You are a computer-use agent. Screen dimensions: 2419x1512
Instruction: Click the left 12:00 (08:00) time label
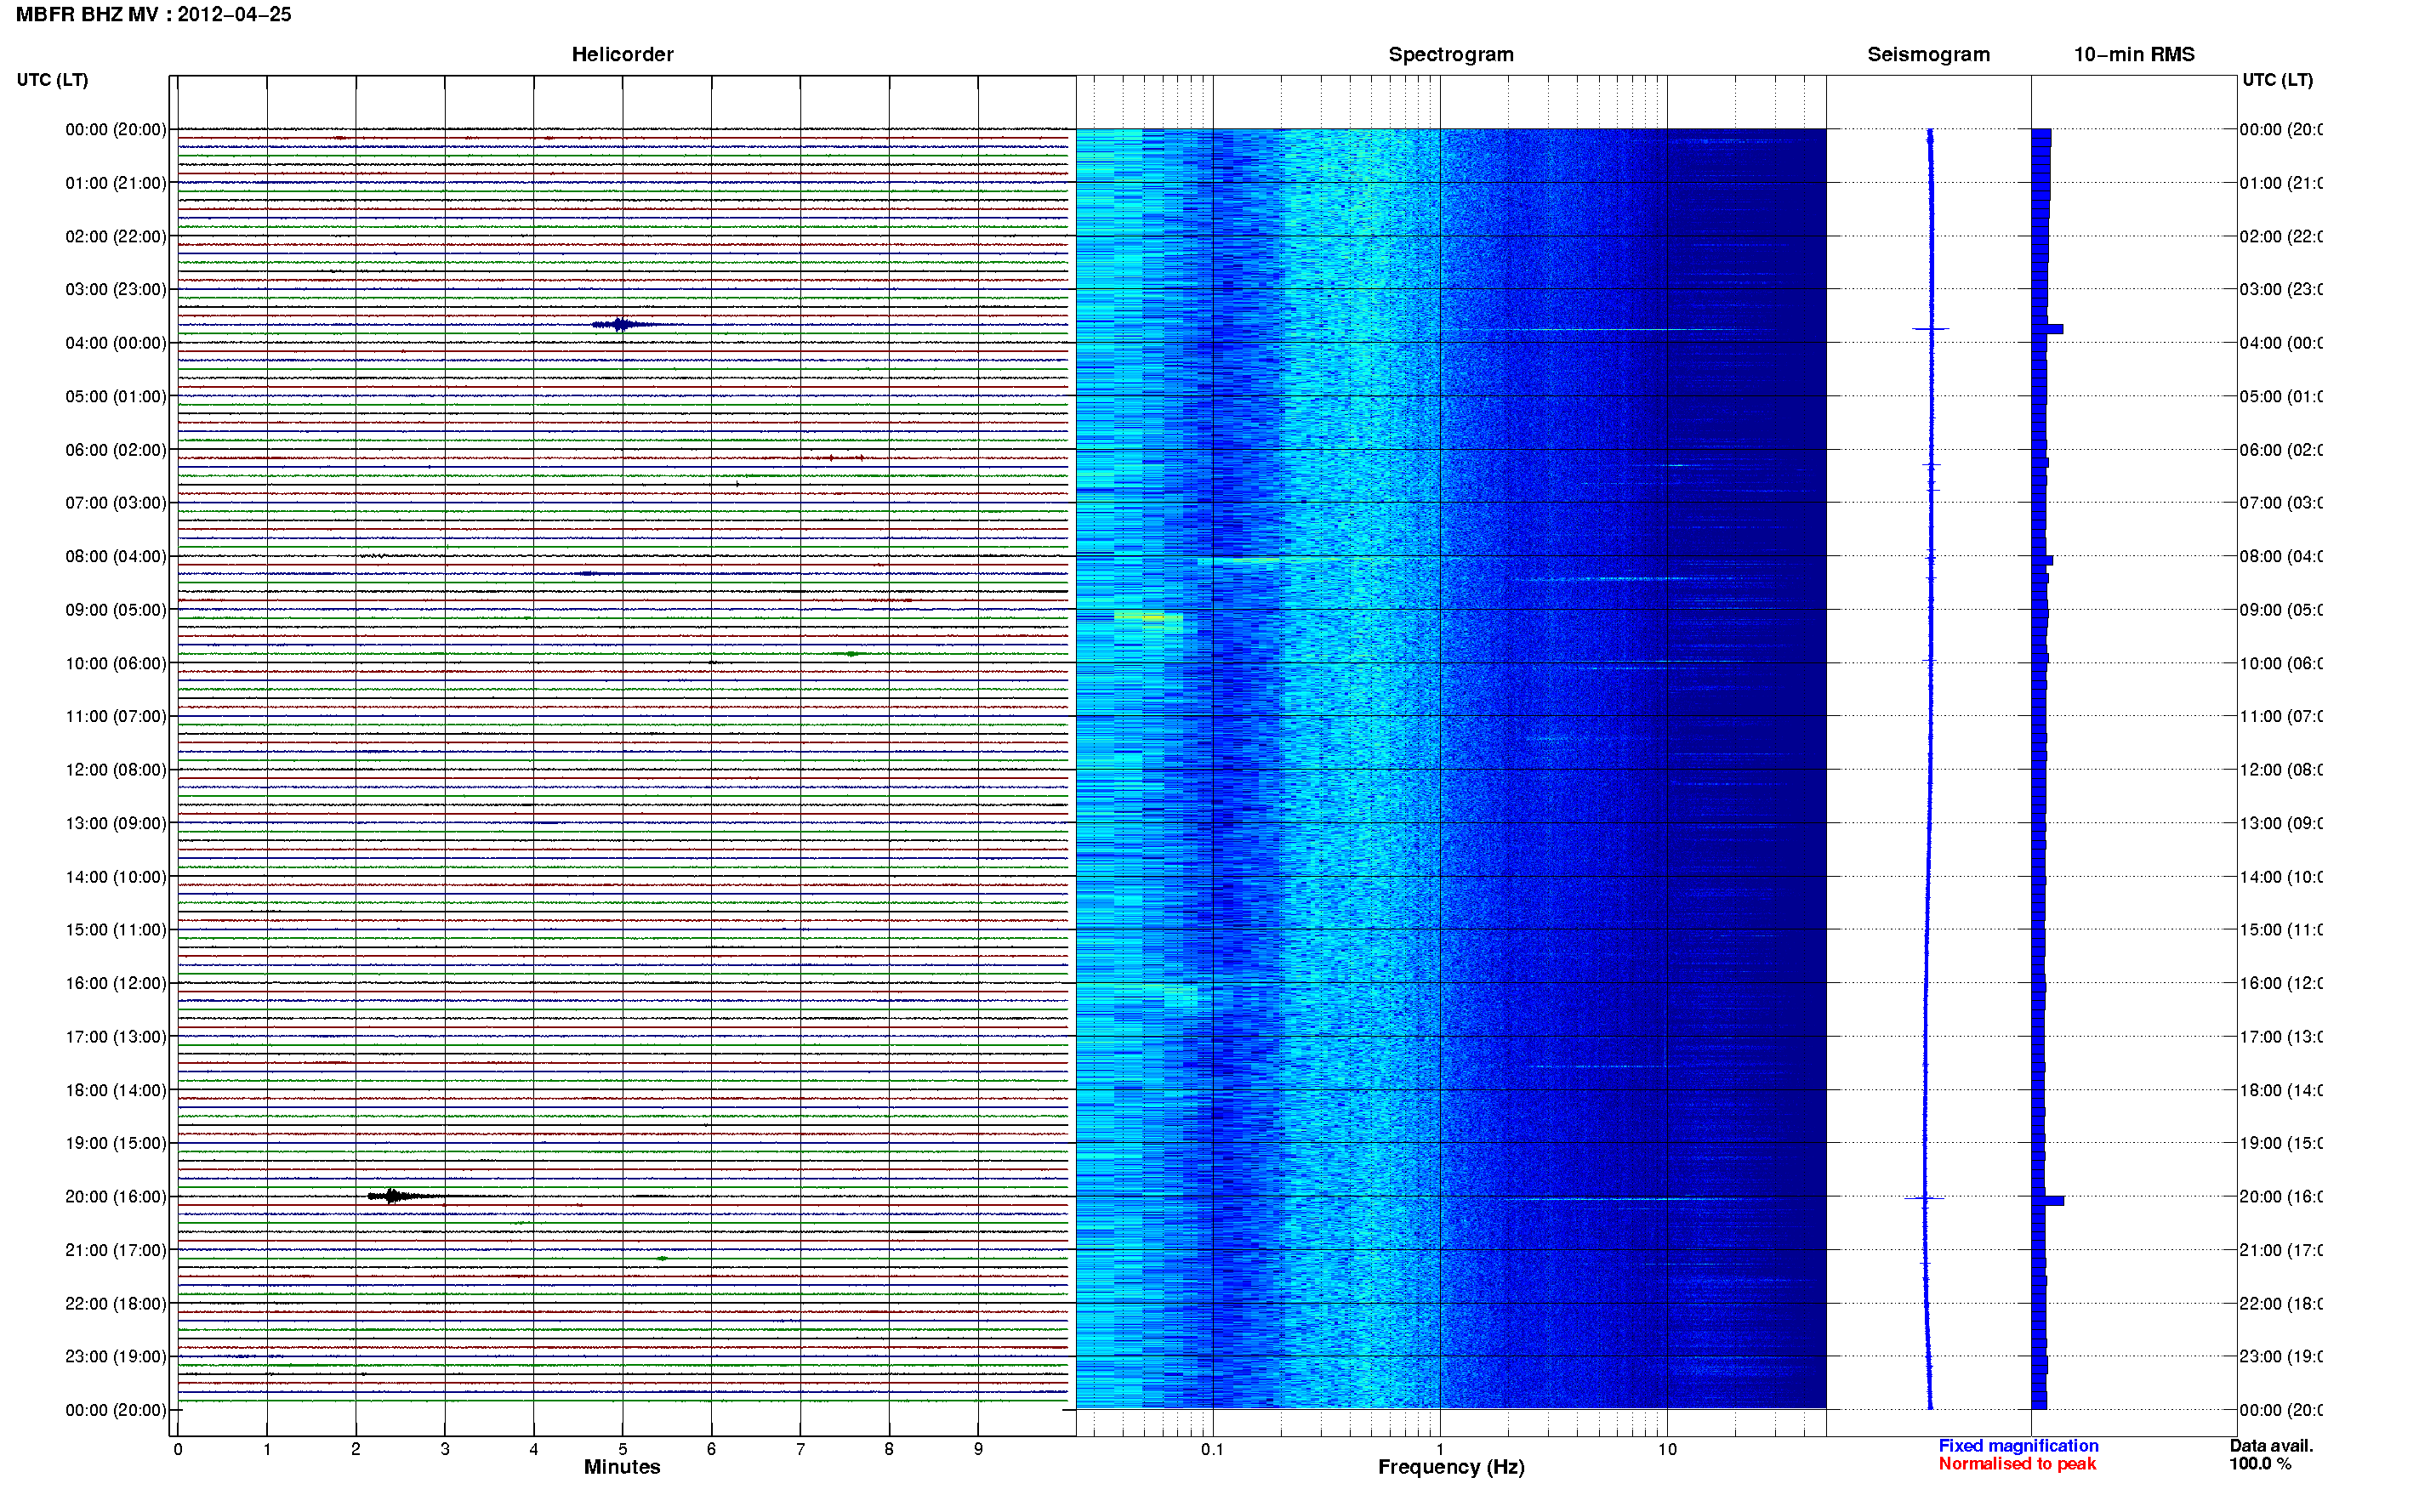(x=116, y=770)
